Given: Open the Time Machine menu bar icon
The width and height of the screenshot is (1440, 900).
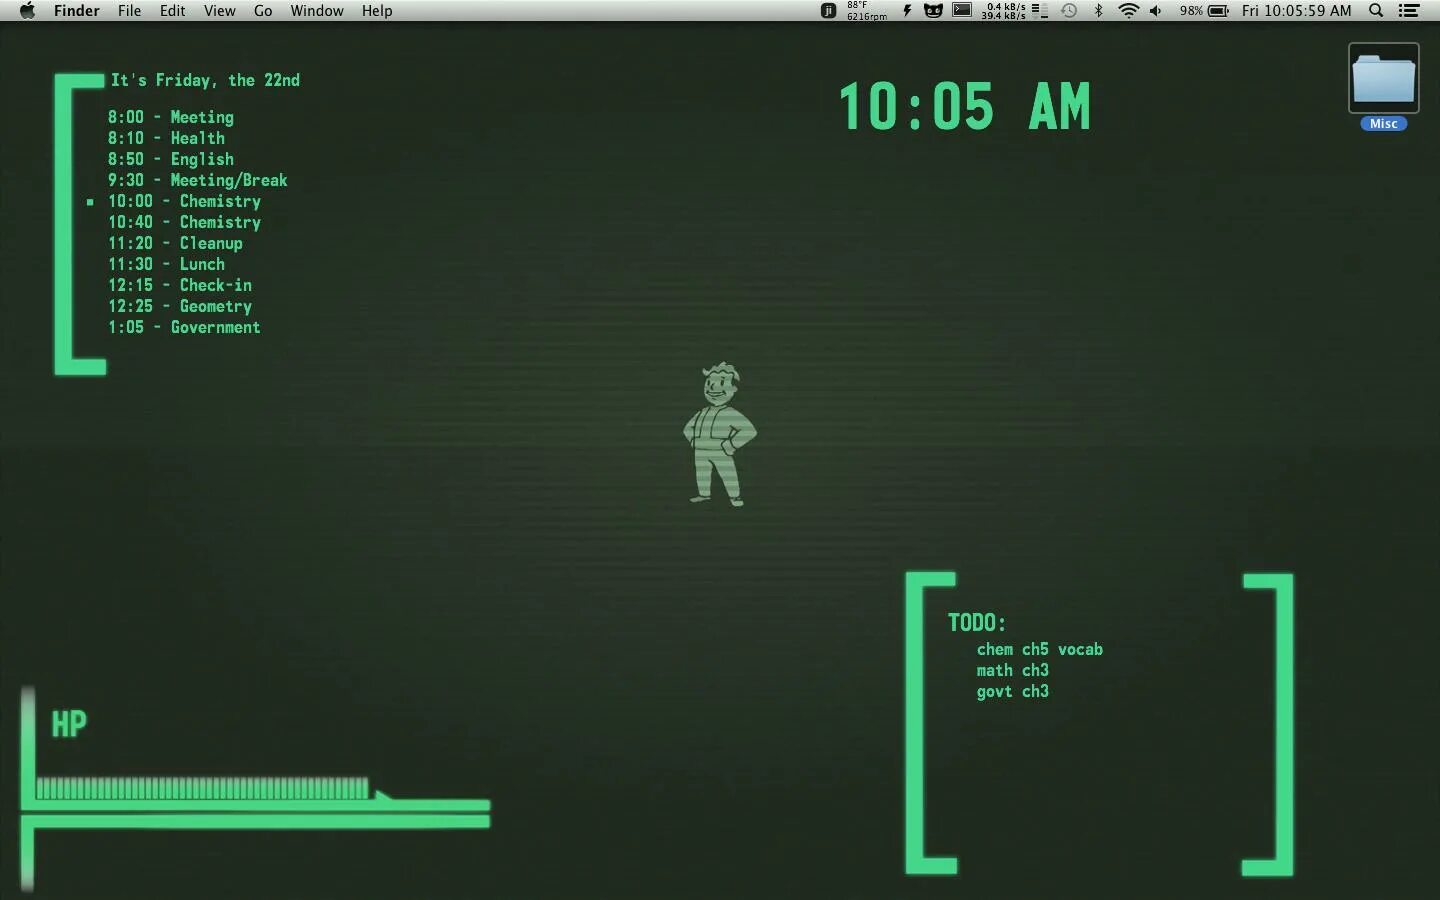Looking at the screenshot, I should (x=1069, y=11).
